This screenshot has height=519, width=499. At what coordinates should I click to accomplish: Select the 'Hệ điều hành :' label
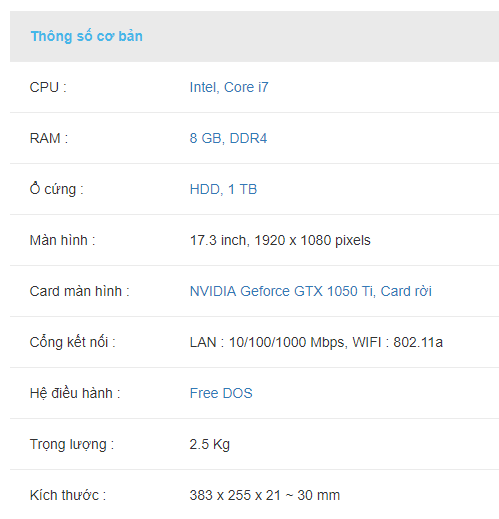coord(75,393)
